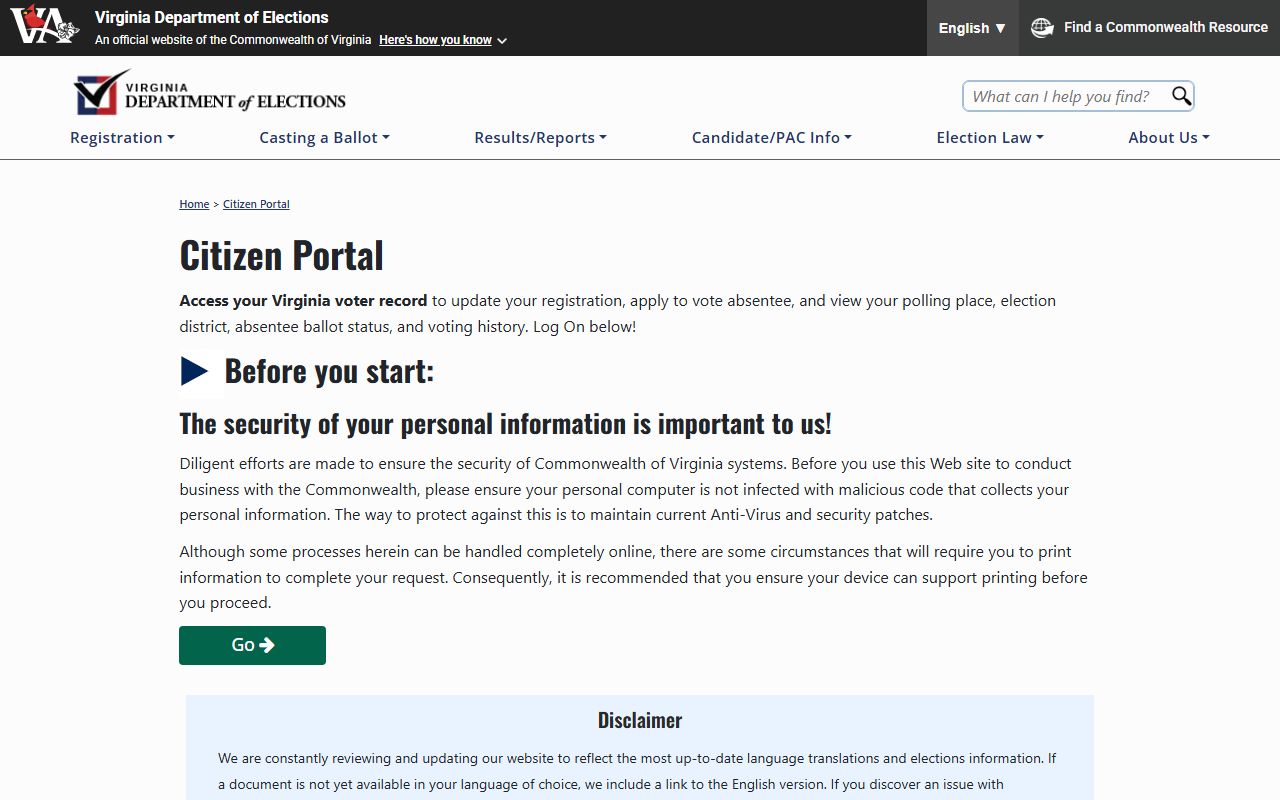Click the Citizen Portal breadcrumb link
The height and width of the screenshot is (800, 1280).
pos(256,204)
